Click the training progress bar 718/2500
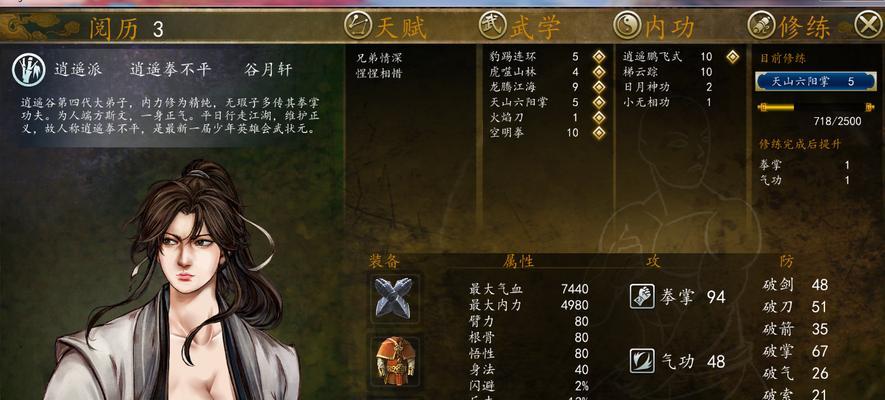 (815, 107)
